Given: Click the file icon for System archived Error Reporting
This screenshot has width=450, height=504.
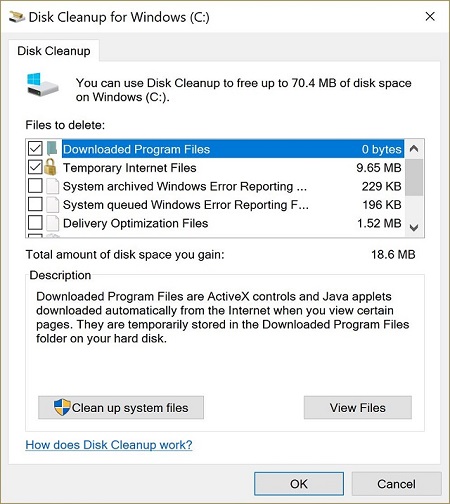Looking at the screenshot, I should [x=52, y=186].
